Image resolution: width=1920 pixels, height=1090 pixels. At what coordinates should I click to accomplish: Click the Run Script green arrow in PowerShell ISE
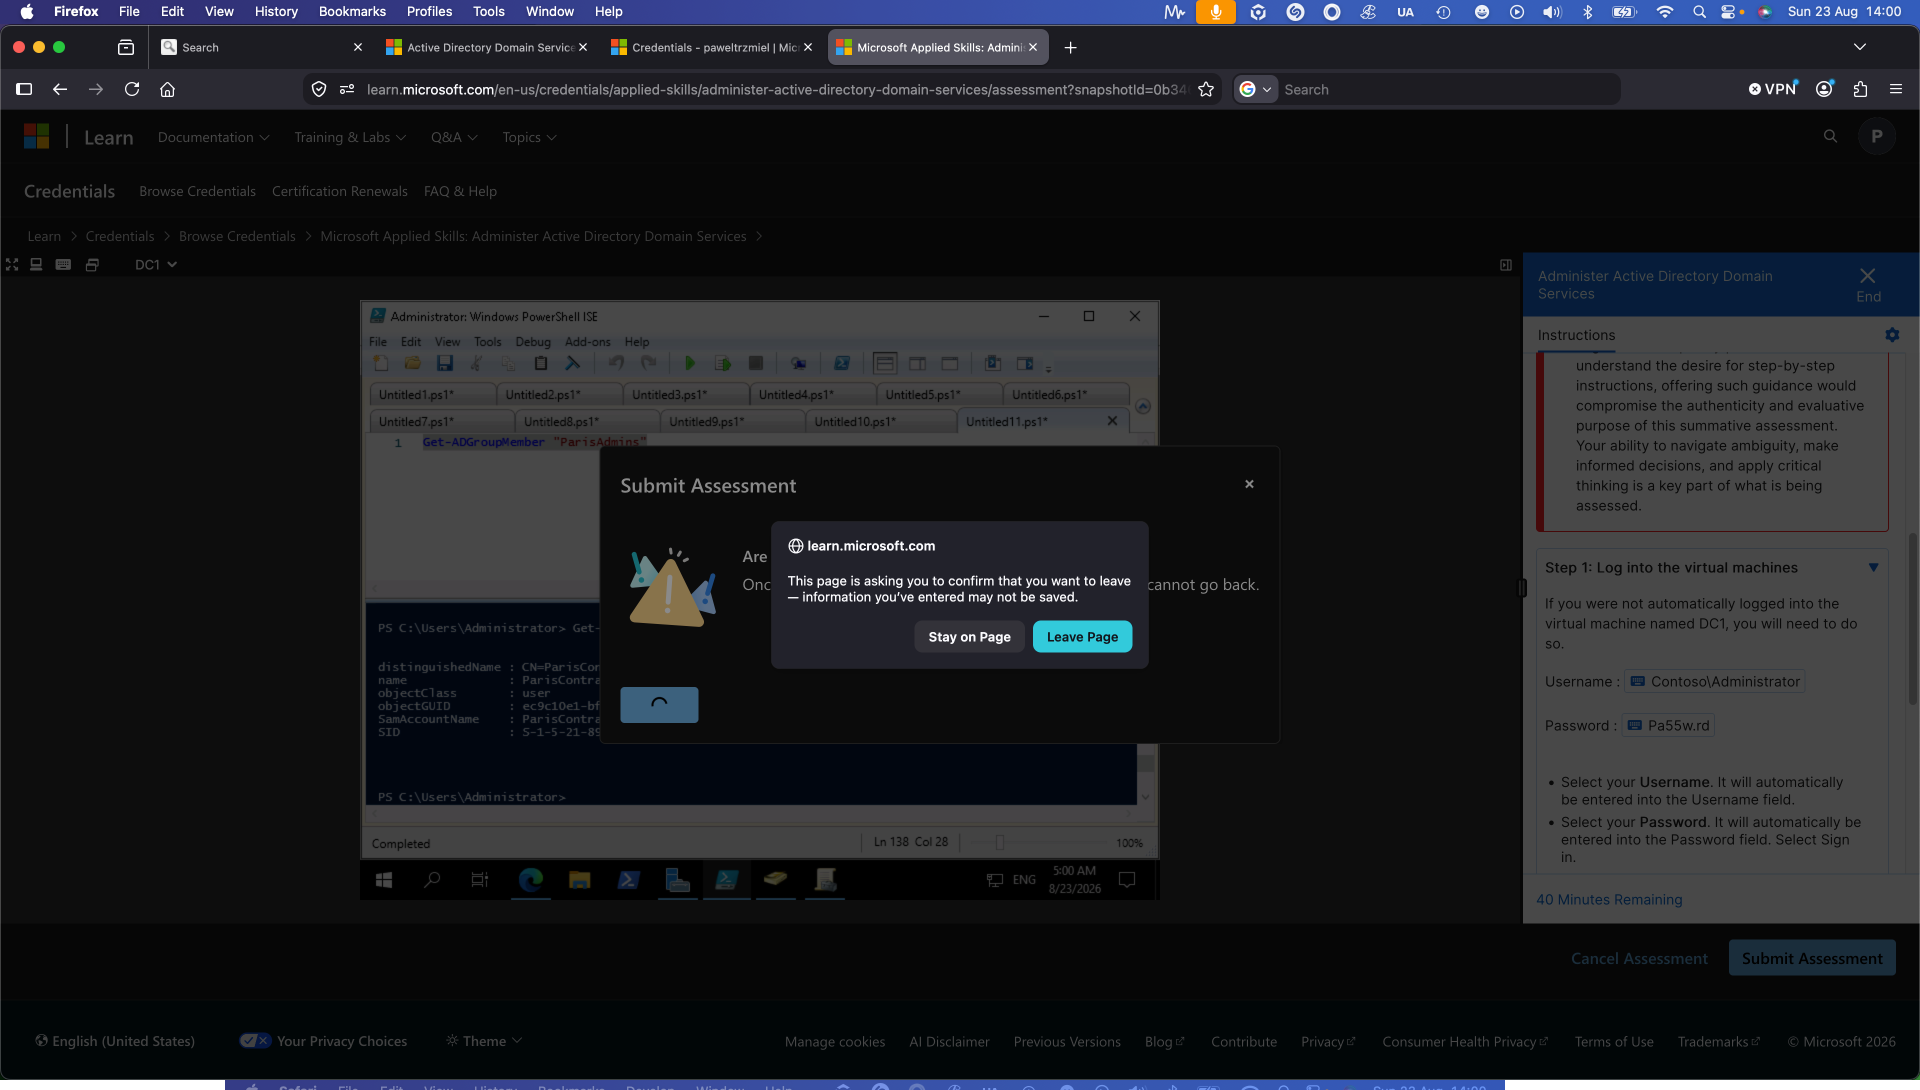(689, 363)
